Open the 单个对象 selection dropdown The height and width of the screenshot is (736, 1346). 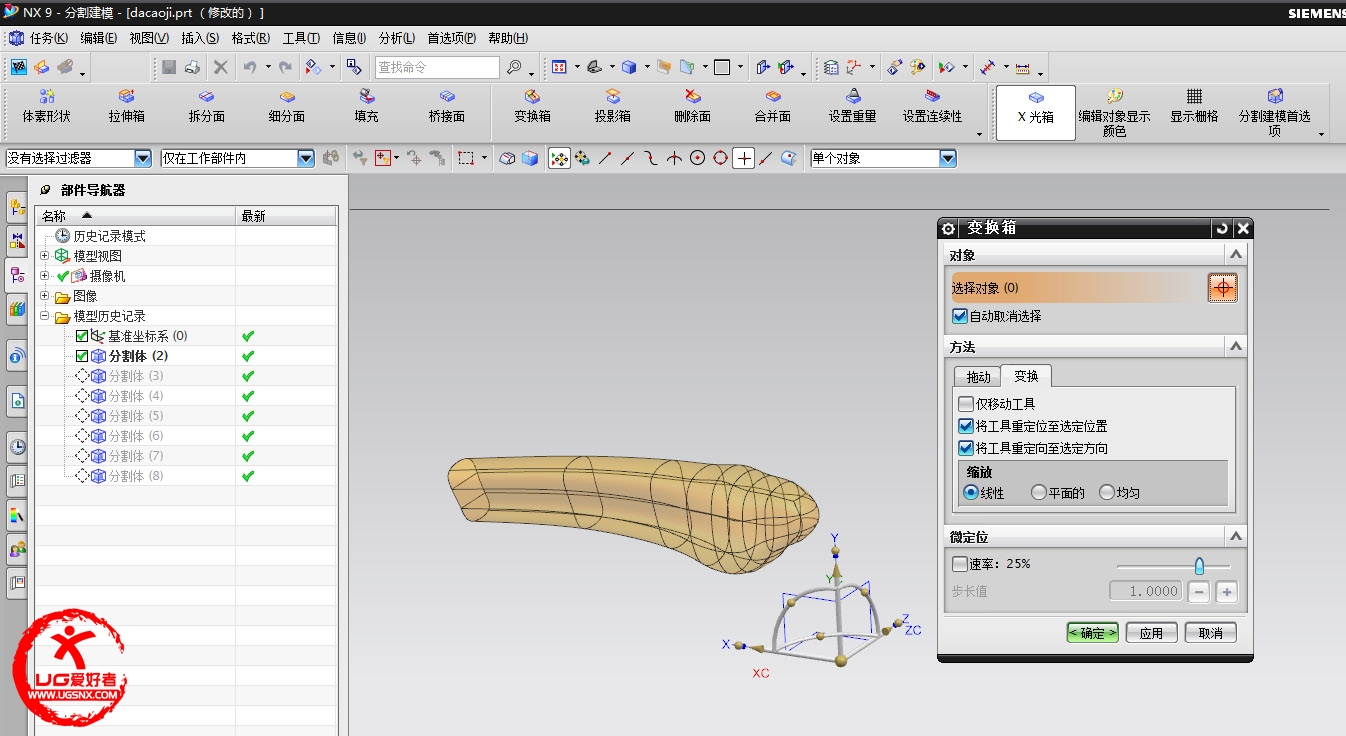pos(948,158)
